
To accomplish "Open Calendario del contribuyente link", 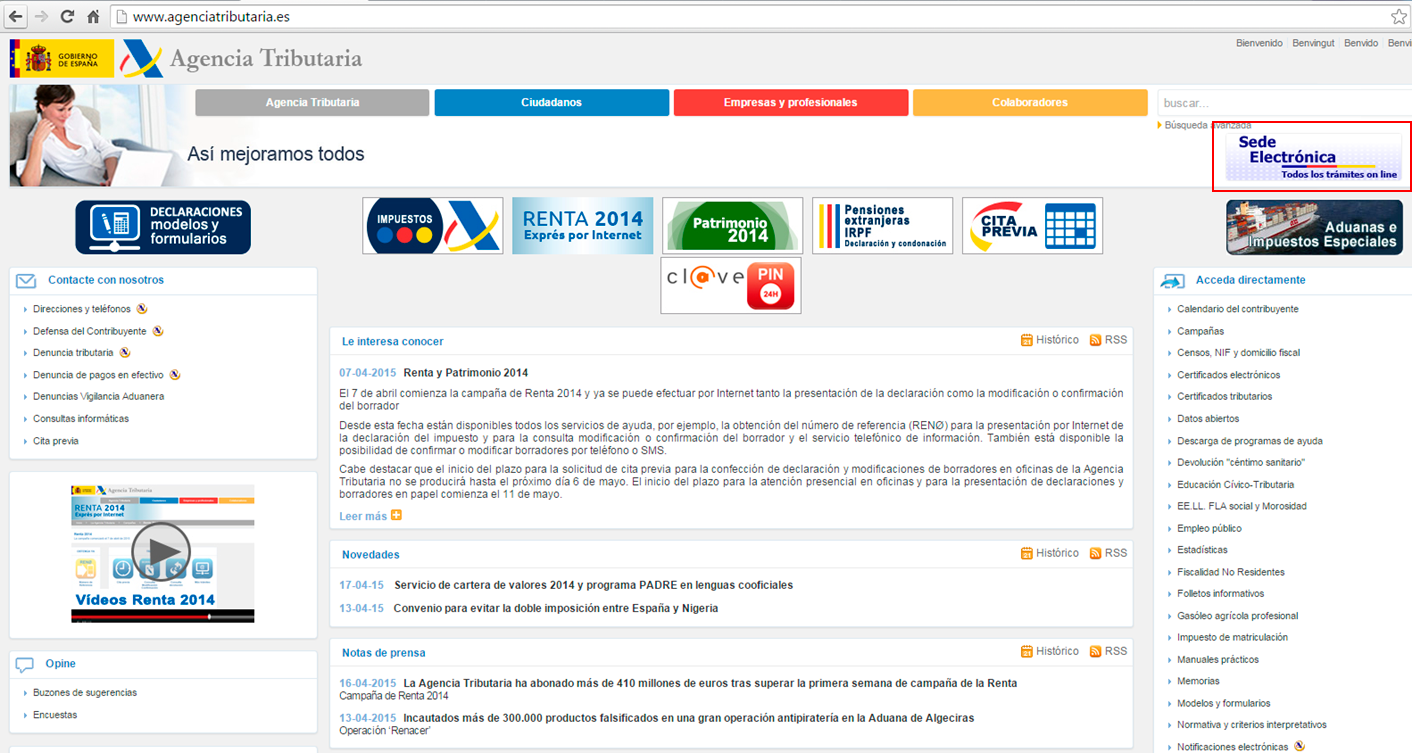I will 1238,309.
